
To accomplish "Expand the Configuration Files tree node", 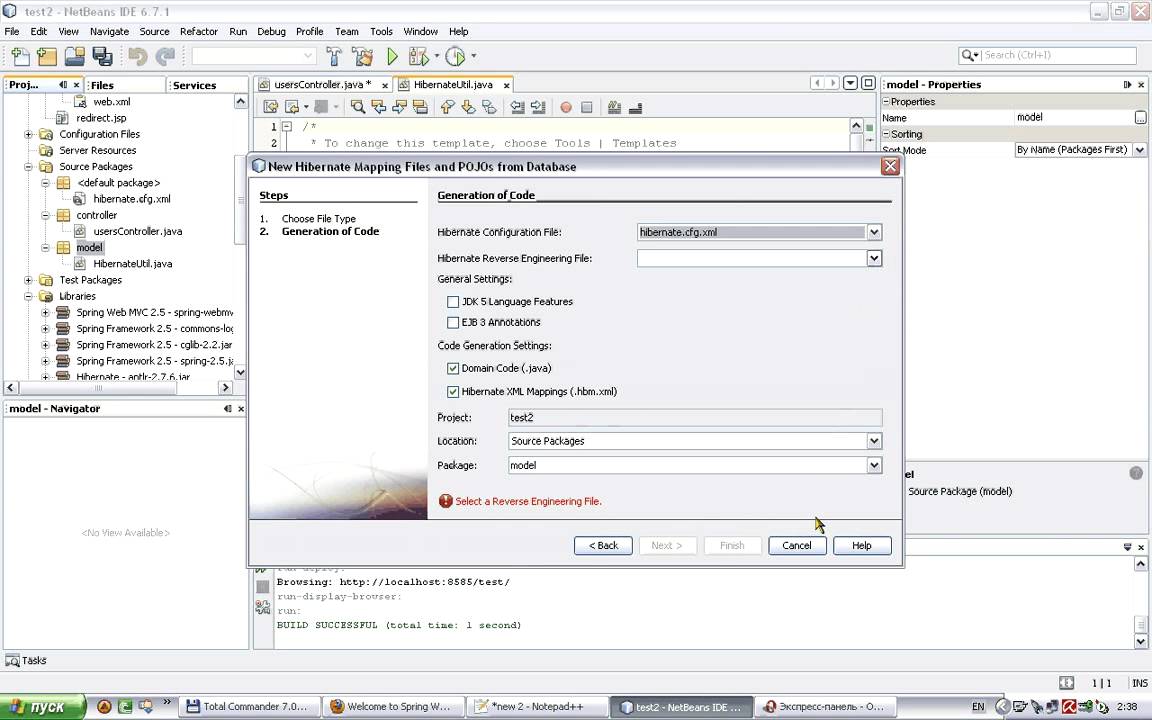I will 29,134.
